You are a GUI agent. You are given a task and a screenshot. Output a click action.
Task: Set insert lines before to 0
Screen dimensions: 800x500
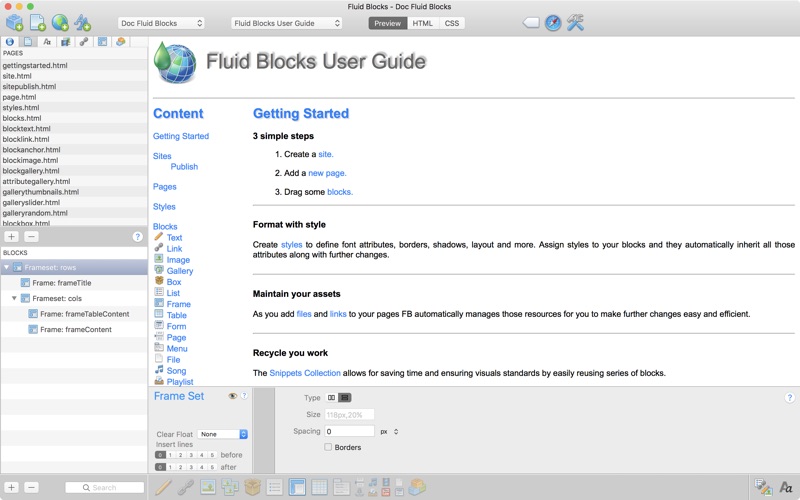click(160, 455)
